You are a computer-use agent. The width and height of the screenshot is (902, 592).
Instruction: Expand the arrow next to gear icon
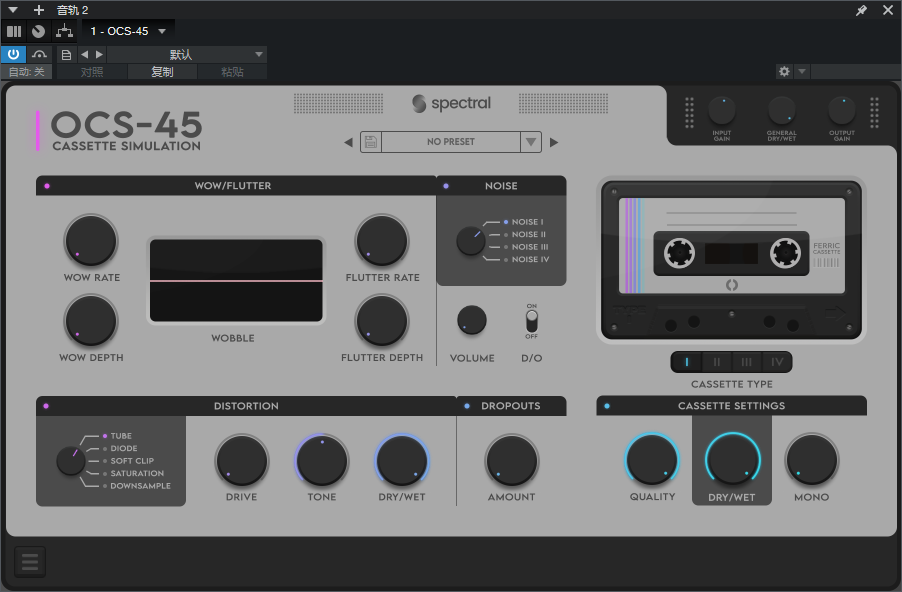coord(802,71)
